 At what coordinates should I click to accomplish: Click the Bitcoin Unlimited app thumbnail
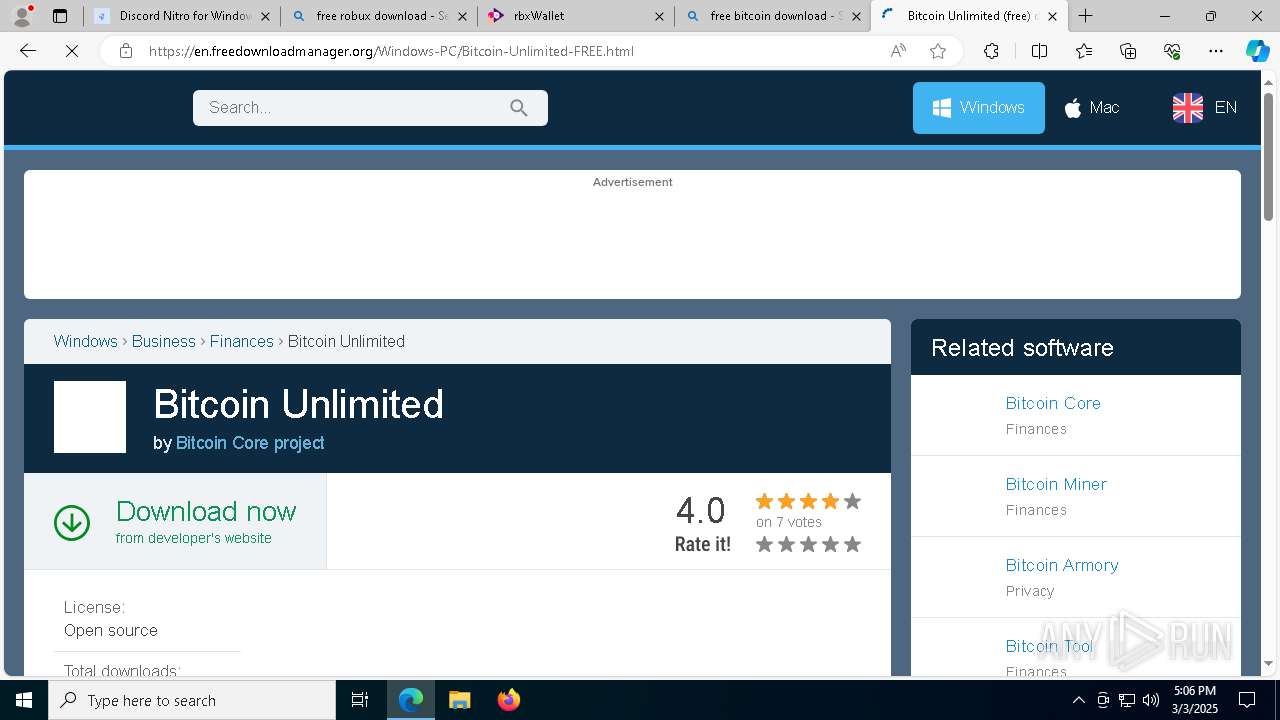click(90, 417)
